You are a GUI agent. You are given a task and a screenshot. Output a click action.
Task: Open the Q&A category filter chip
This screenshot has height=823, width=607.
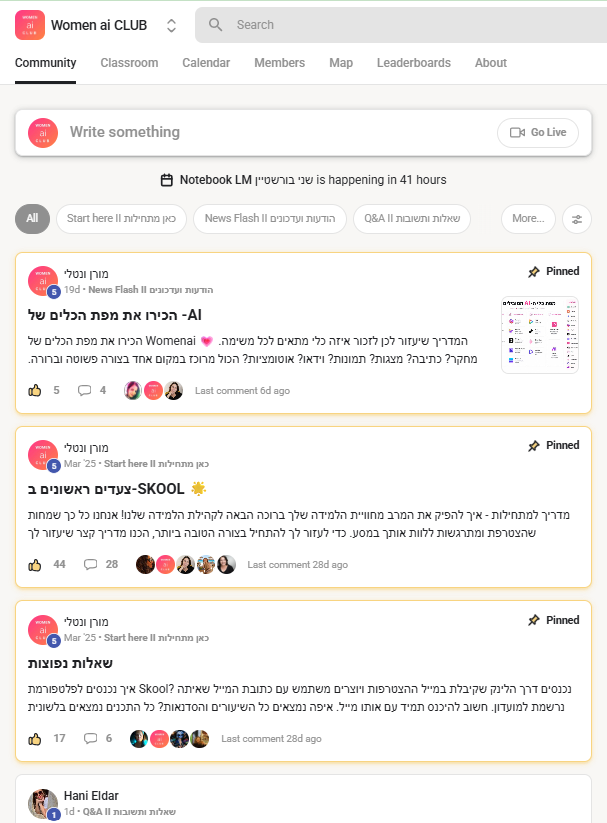pos(412,218)
